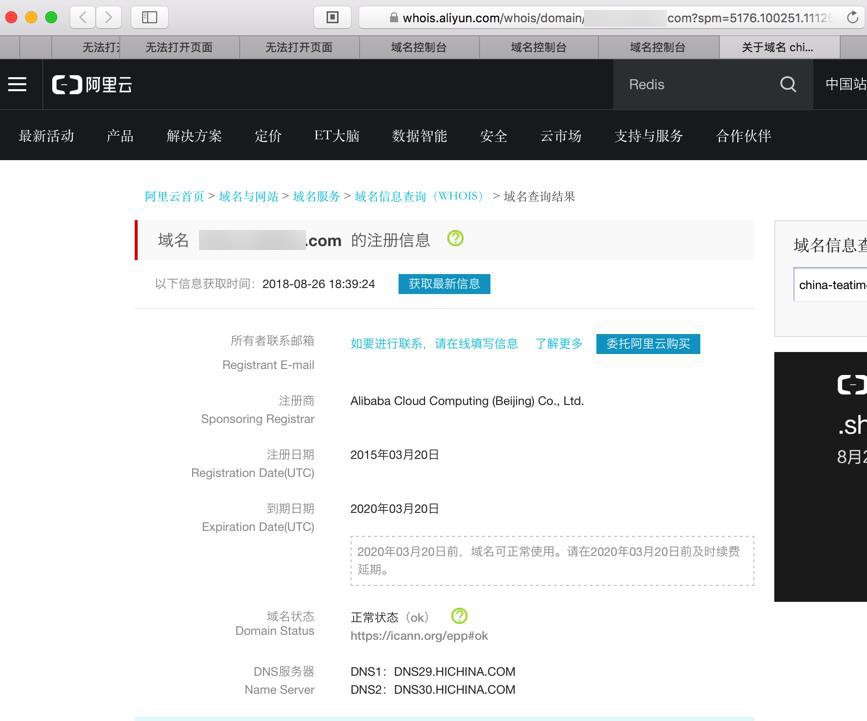This screenshot has width=867, height=721.
Task: Switch to second 无法打开页面 tab
Action: [x=299, y=48]
